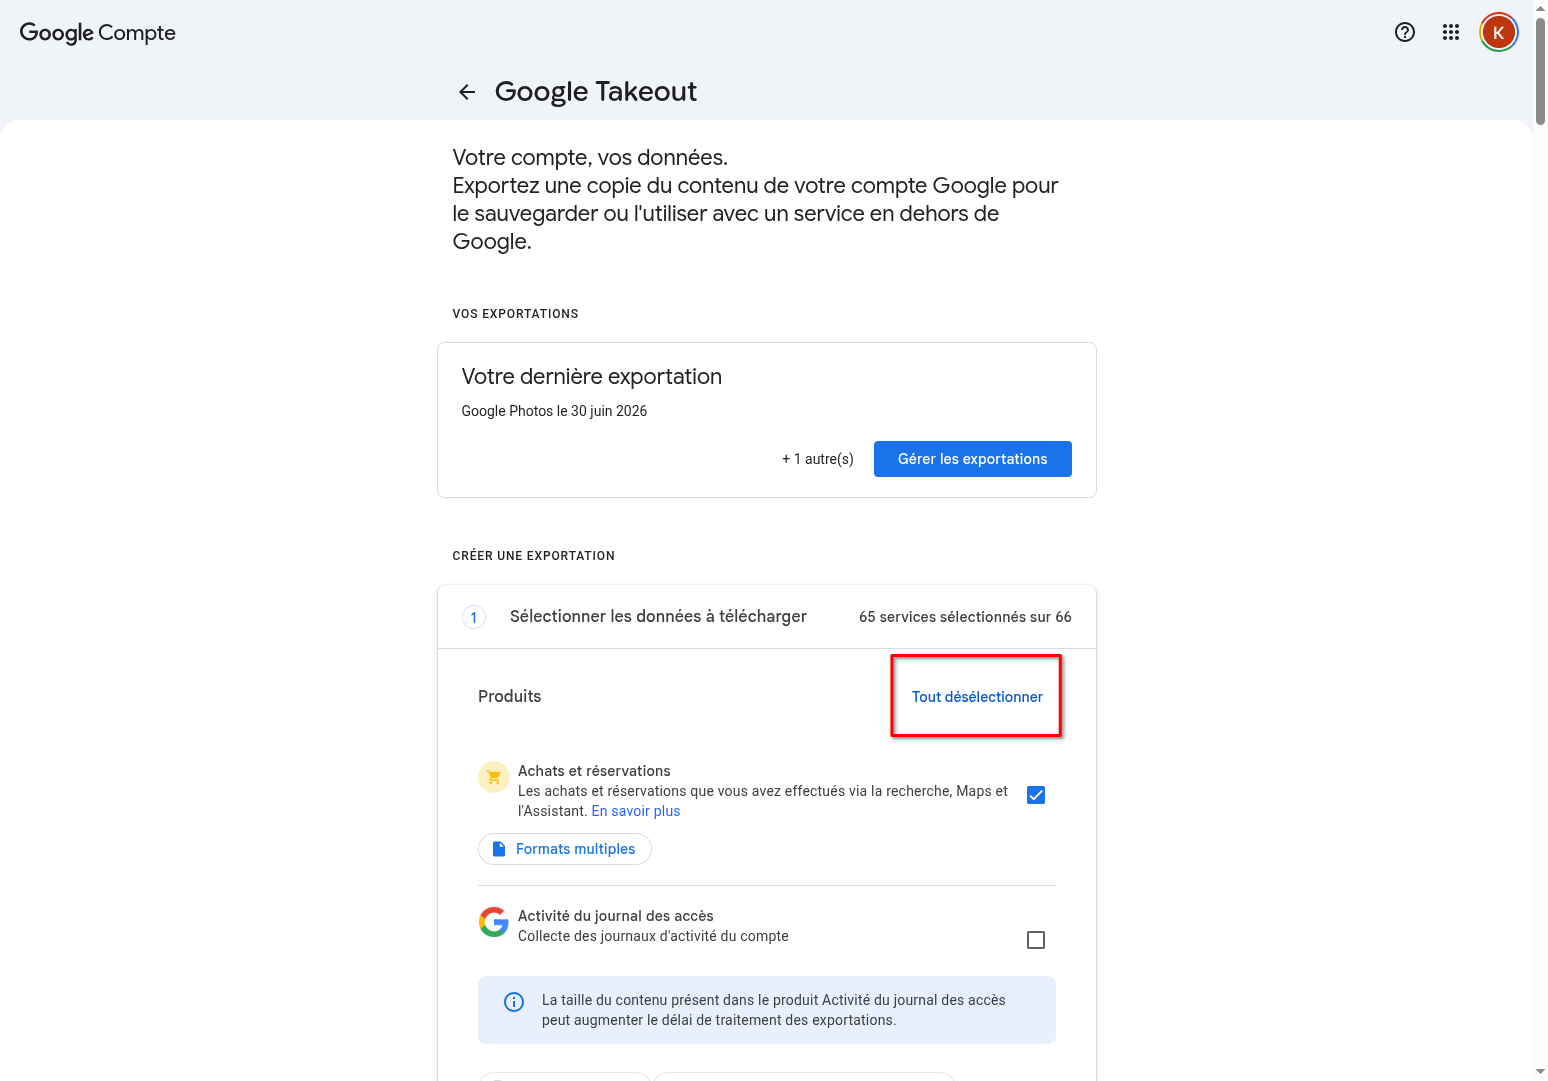Click Gérer les exportations button
The image size is (1548, 1081).
[973, 459]
